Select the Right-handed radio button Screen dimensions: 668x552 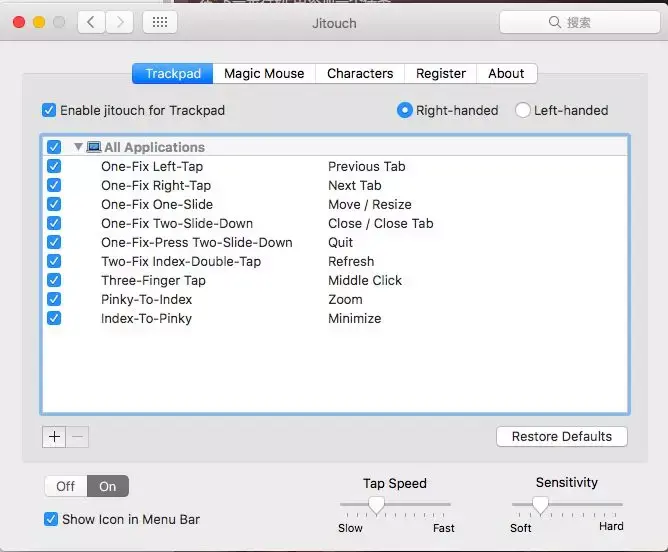pyautogui.click(x=404, y=110)
